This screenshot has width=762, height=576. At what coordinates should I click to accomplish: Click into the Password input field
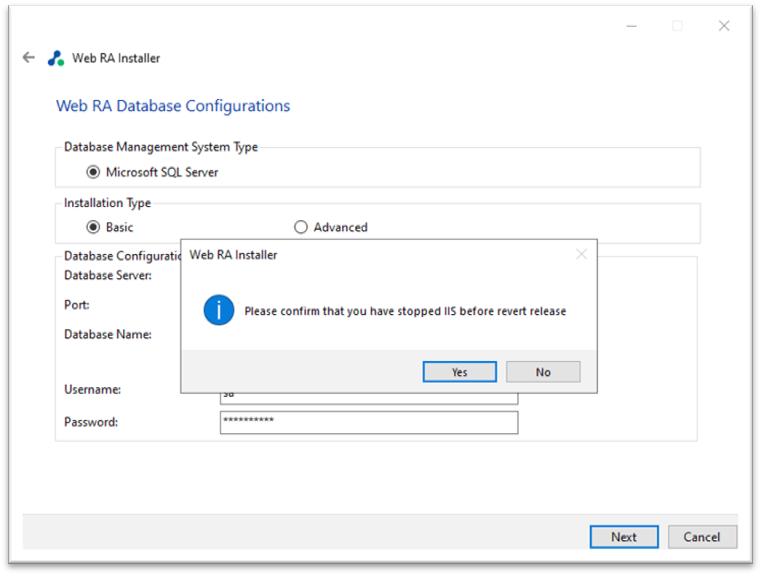pyautogui.click(x=369, y=422)
